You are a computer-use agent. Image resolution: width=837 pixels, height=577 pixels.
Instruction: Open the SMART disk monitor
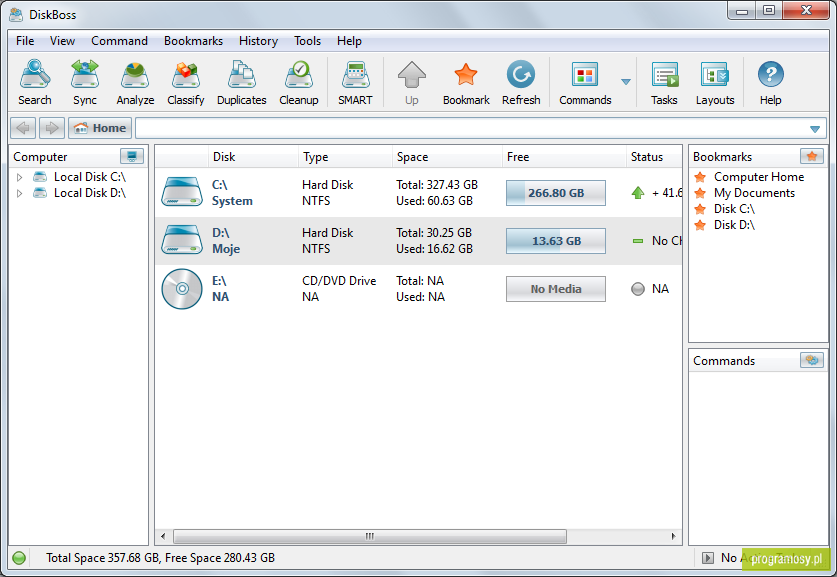(x=355, y=82)
